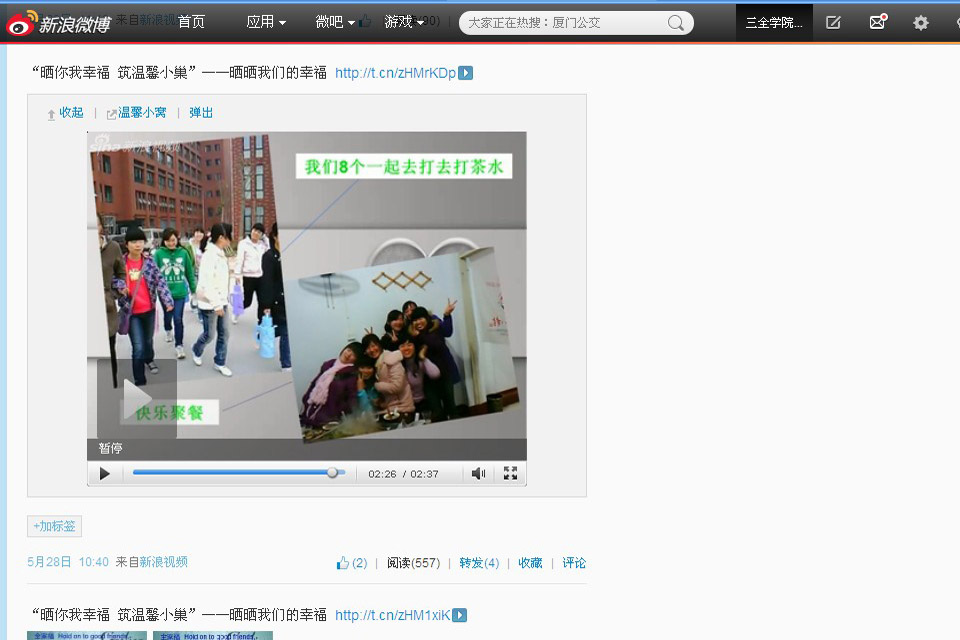Open the compose new post icon
Viewport: 960px width, 640px height.
point(833,22)
